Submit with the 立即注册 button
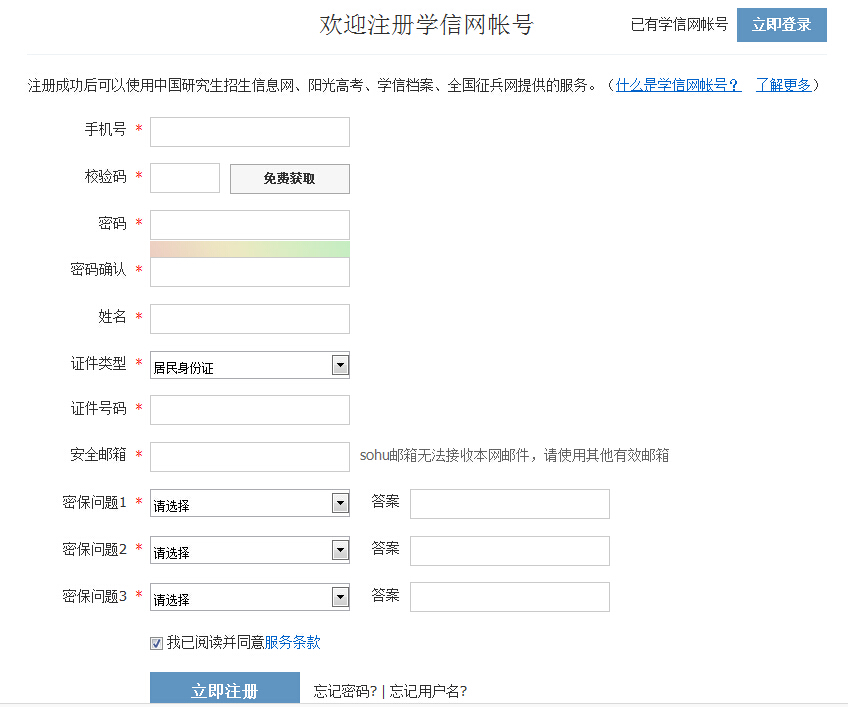This screenshot has width=848, height=707. (224, 690)
